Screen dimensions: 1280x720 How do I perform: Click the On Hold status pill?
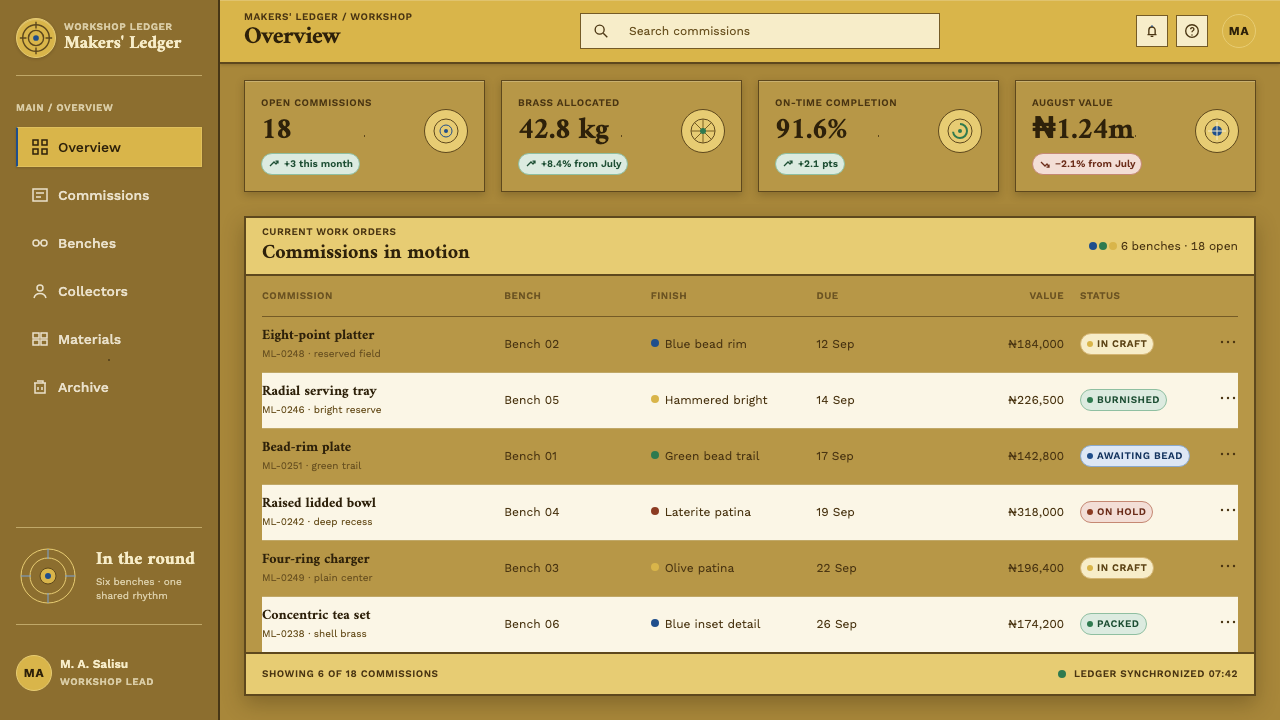pyautogui.click(x=1116, y=512)
